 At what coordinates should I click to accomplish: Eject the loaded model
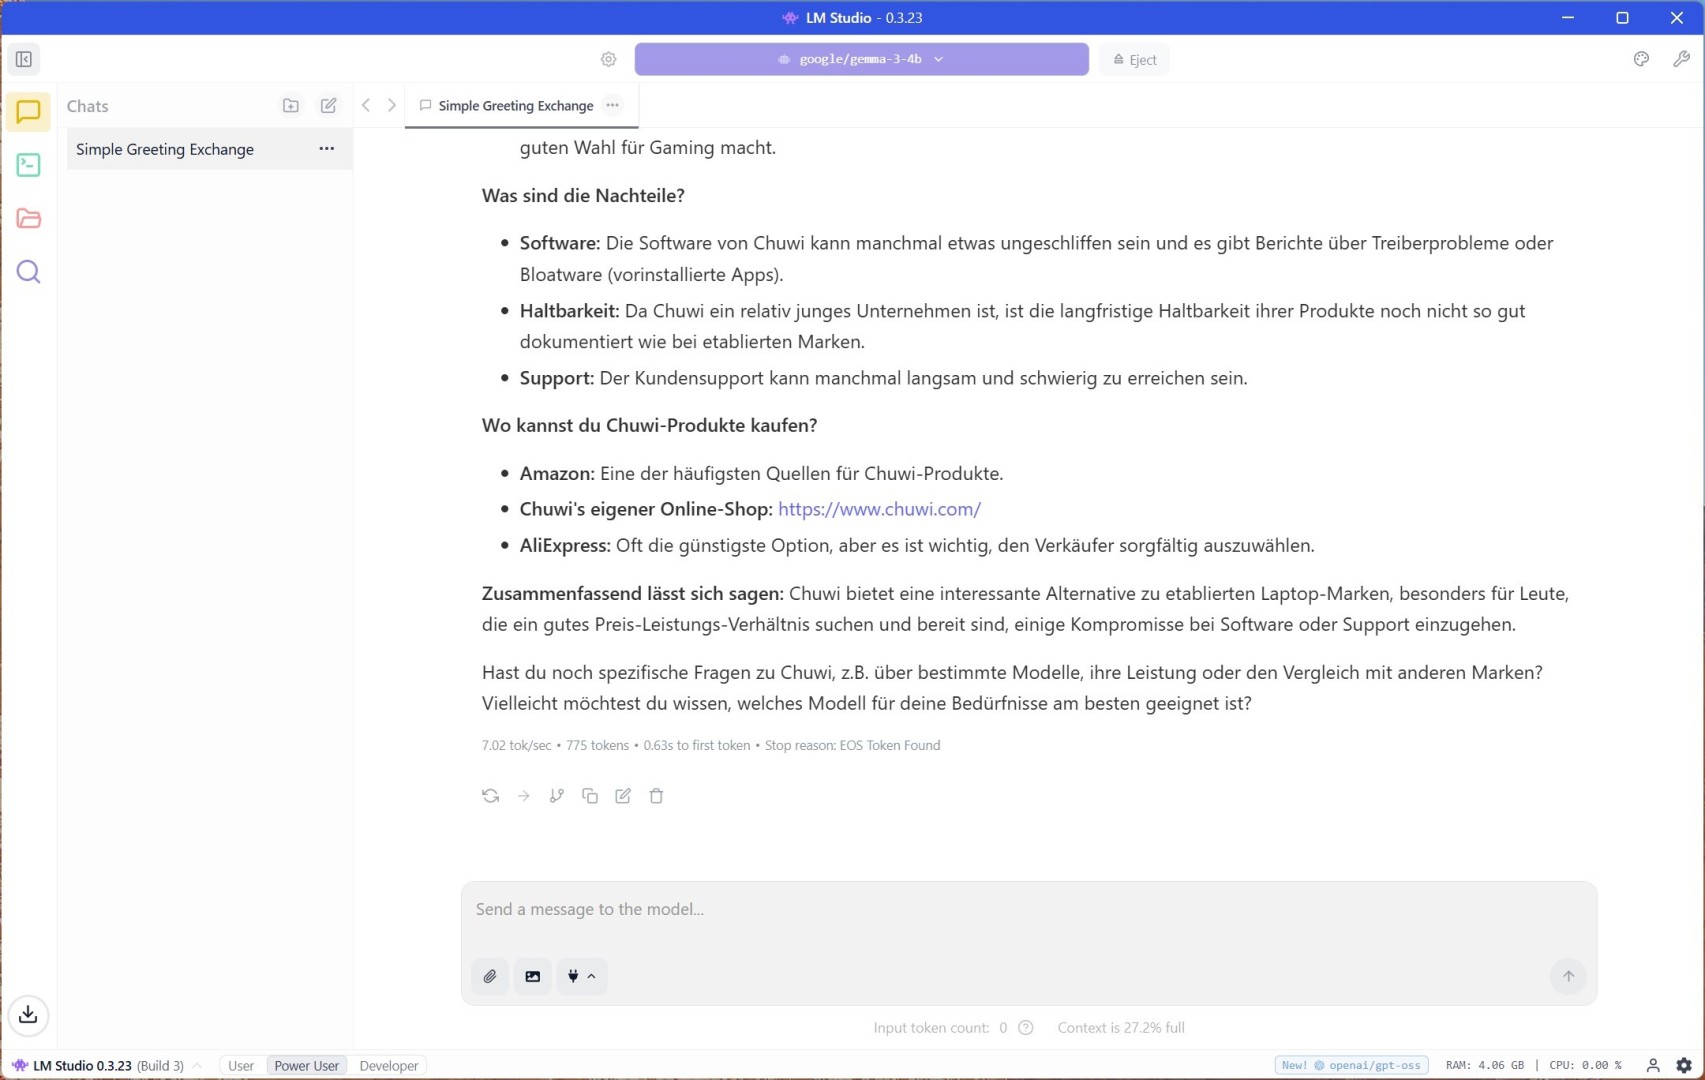(1134, 59)
